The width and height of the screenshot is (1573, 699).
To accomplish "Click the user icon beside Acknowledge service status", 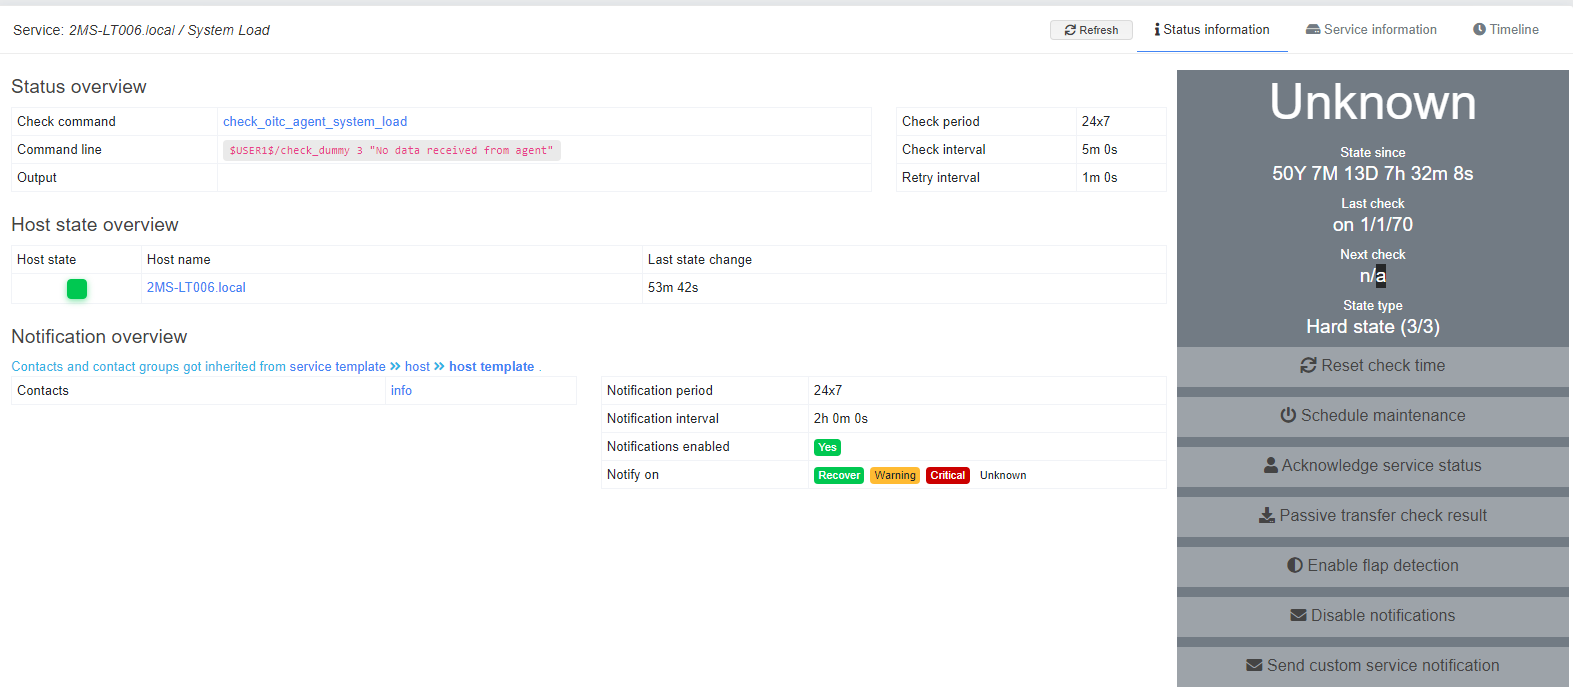I will (1271, 465).
